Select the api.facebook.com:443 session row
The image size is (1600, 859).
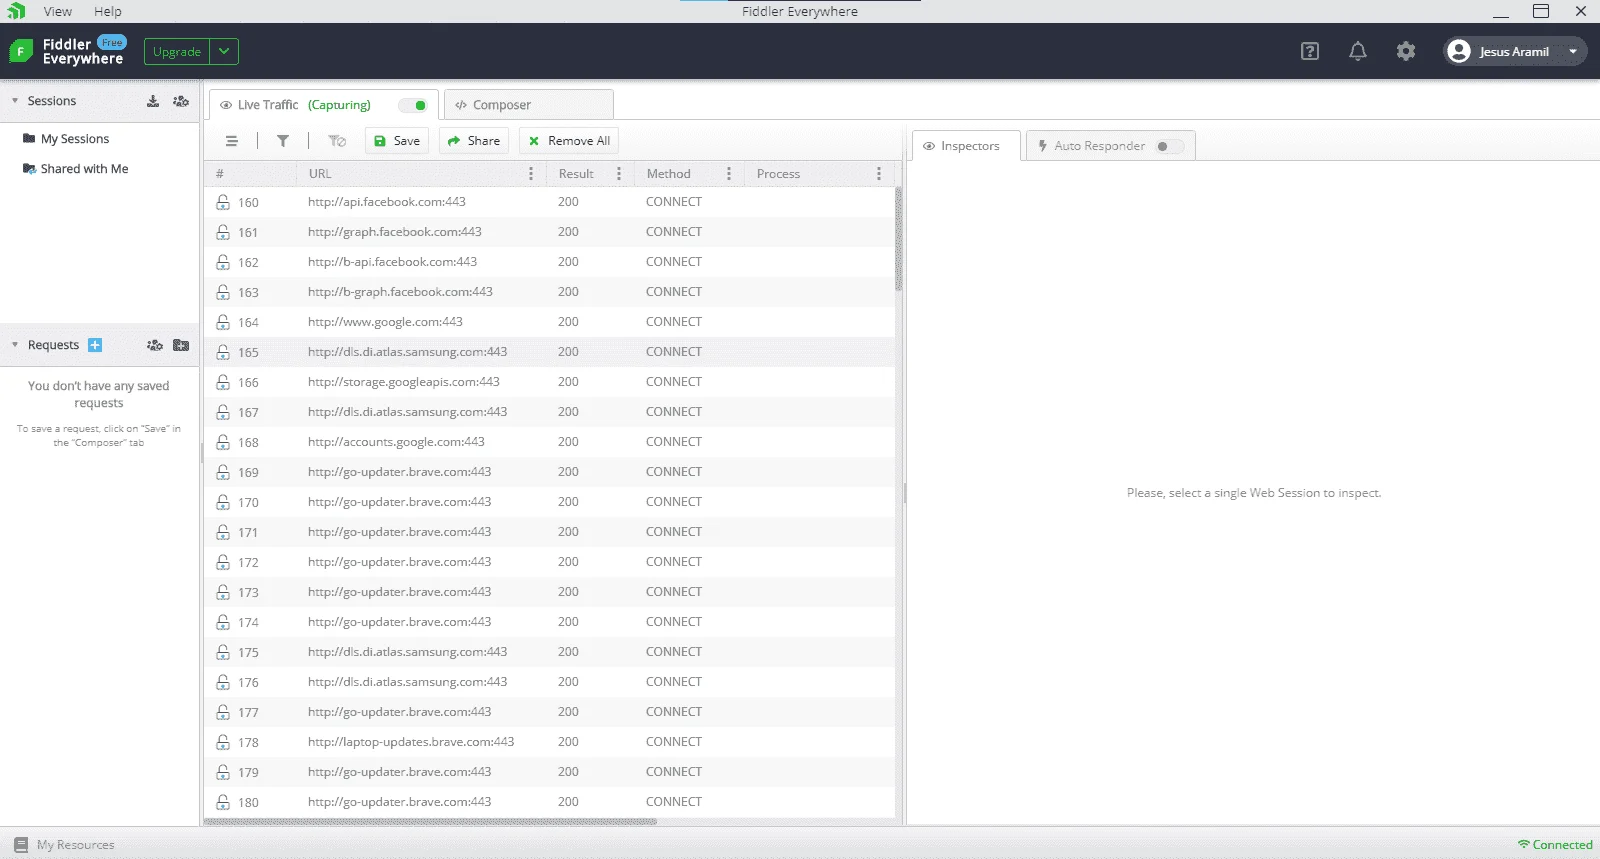(x=549, y=202)
